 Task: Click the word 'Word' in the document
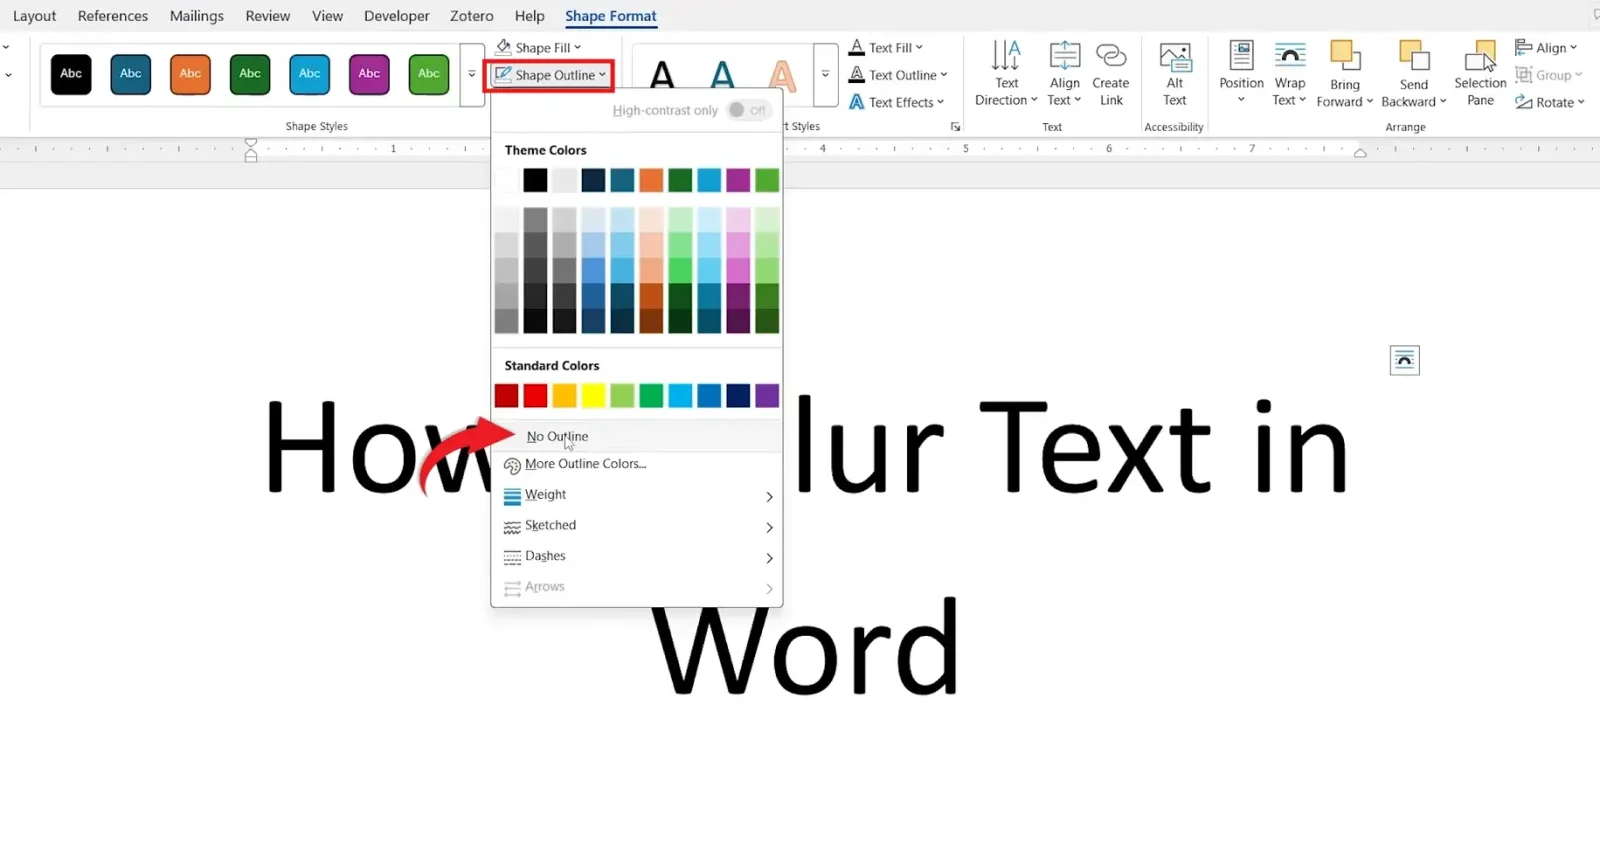point(805,647)
